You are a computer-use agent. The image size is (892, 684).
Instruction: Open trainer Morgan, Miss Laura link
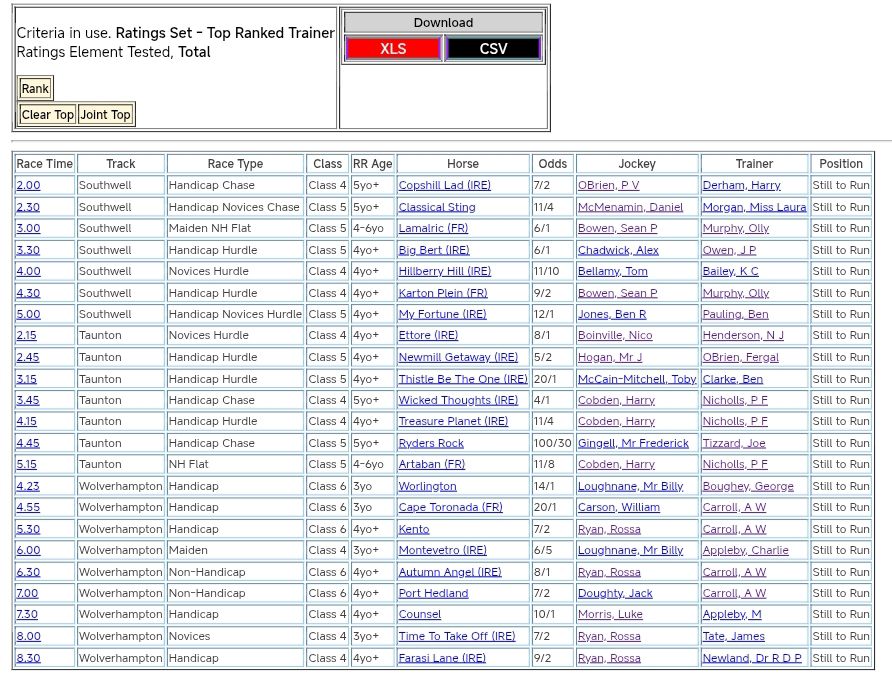pyautogui.click(x=754, y=207)
